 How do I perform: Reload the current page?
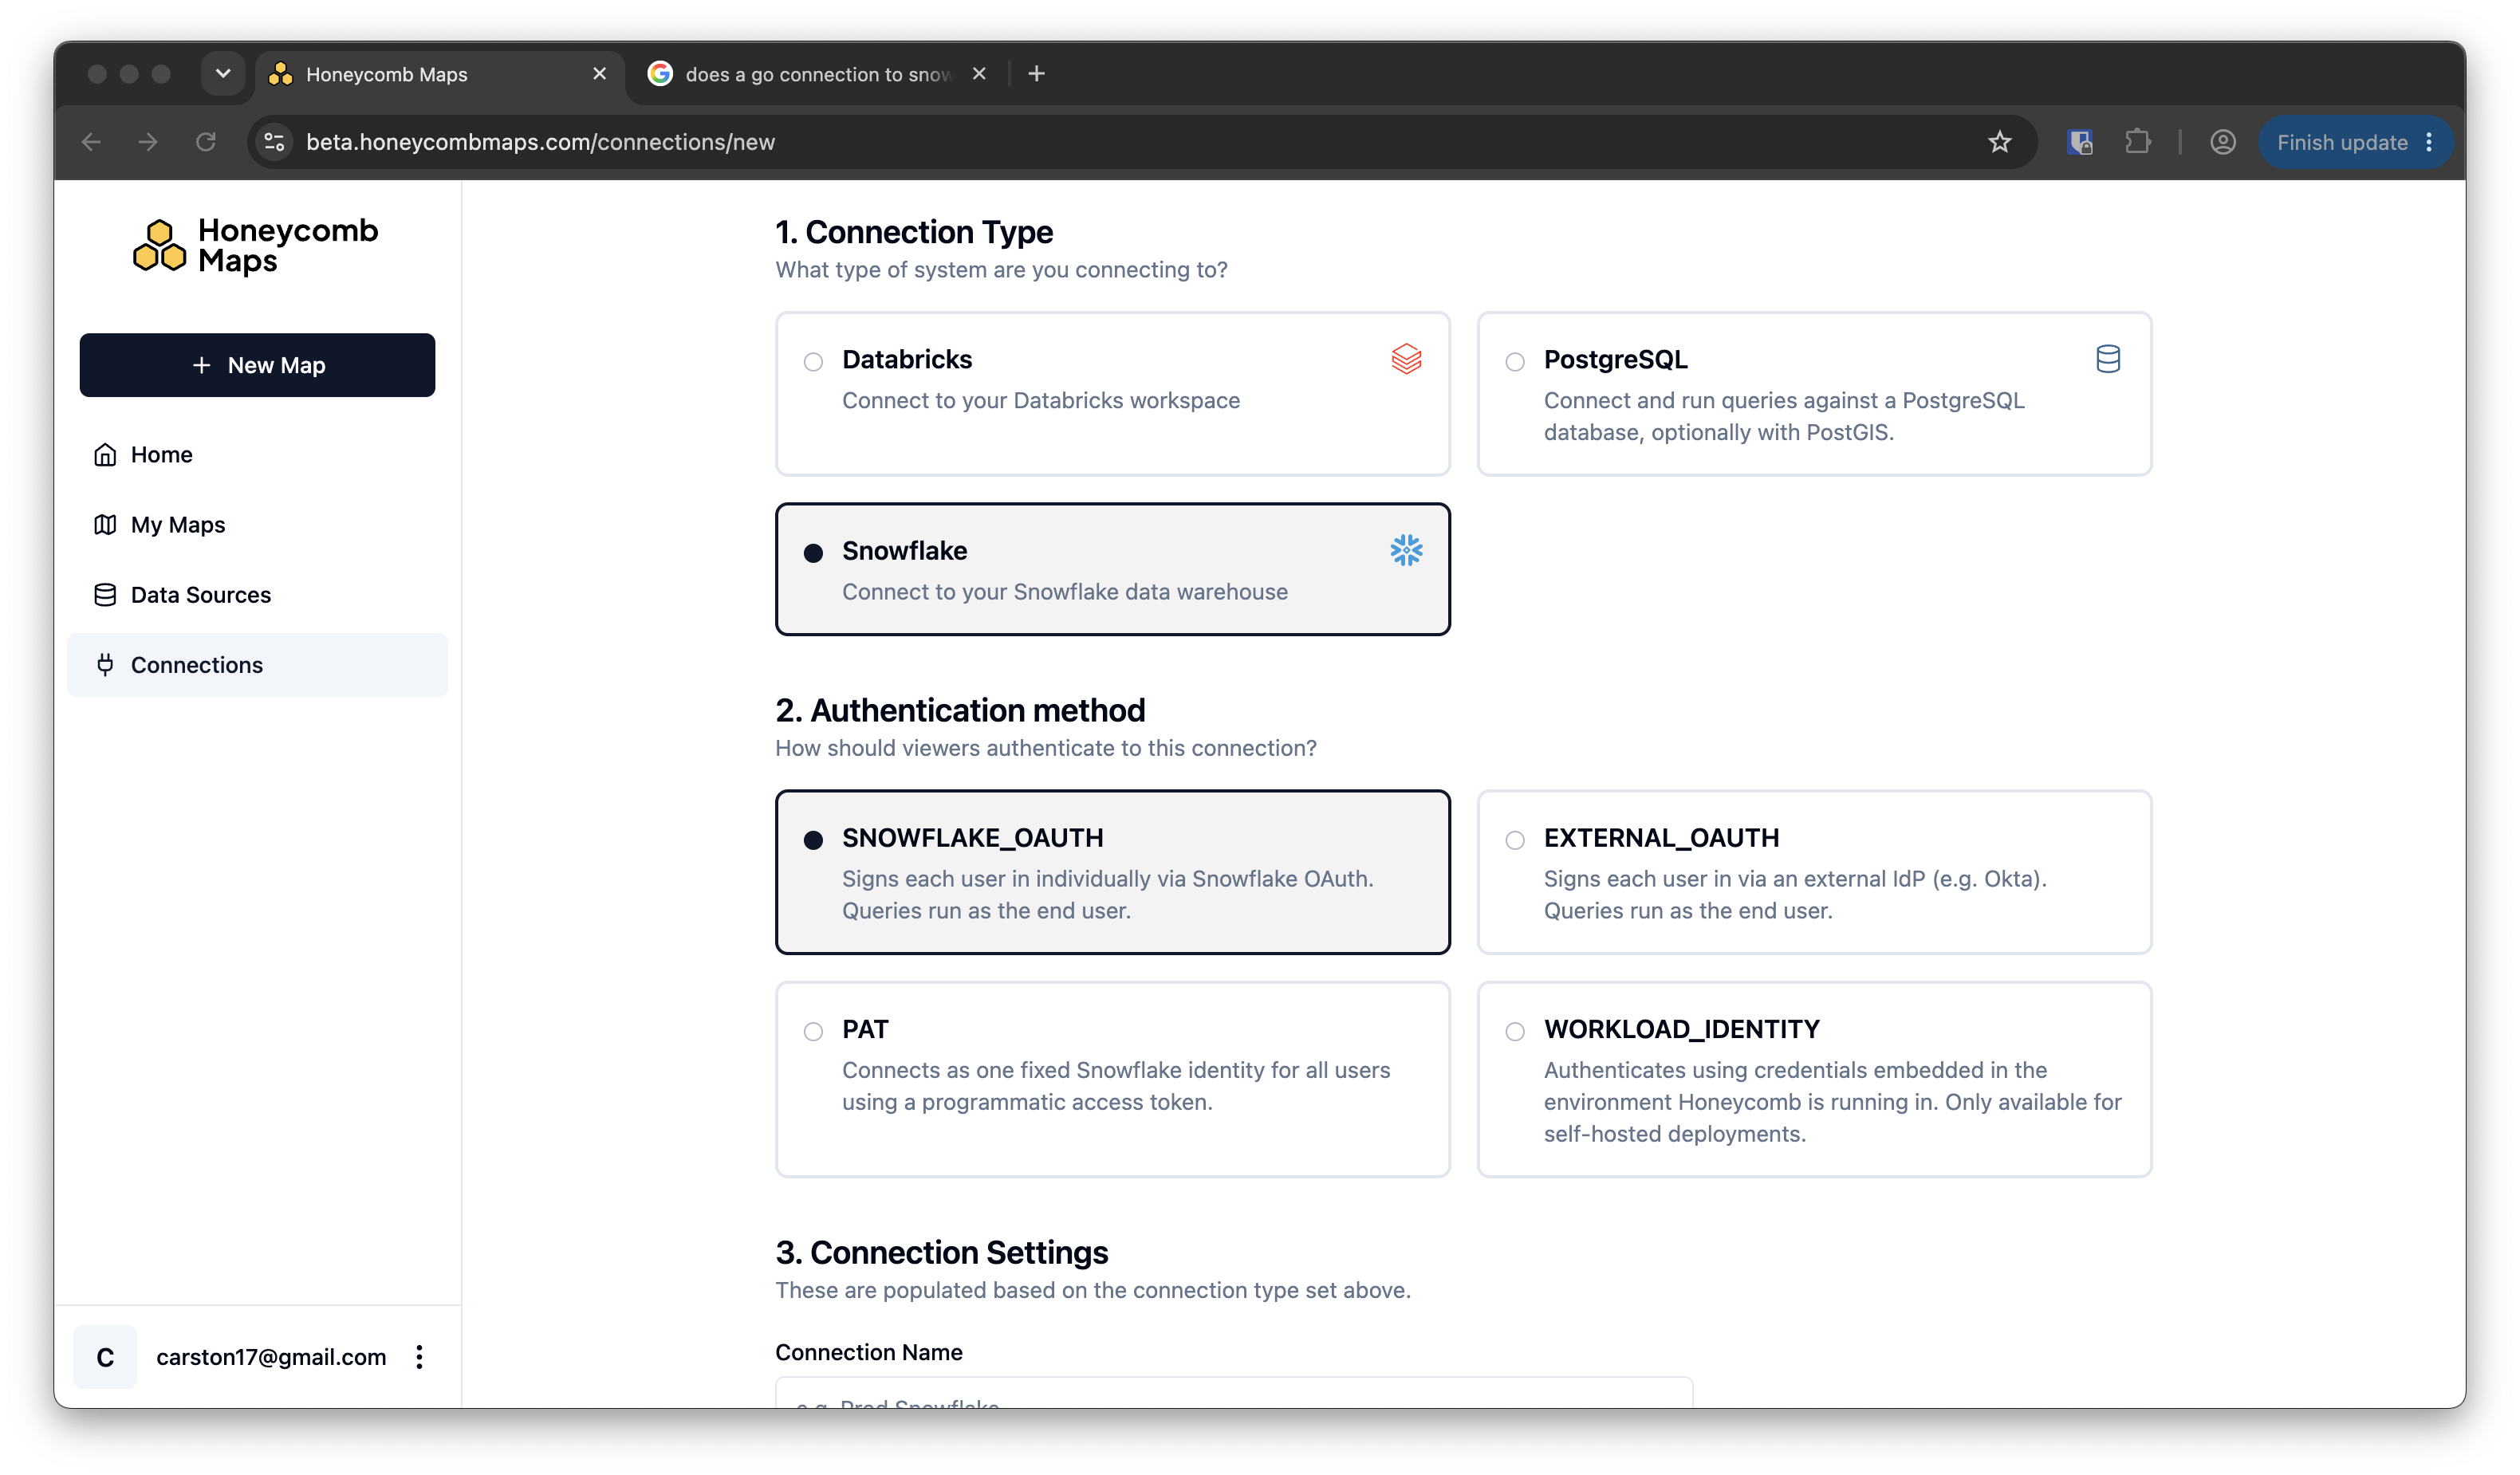tap(205, 142)
